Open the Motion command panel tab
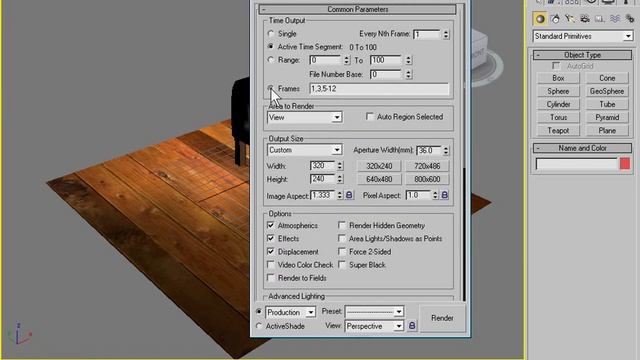 [x=591, y=2]
